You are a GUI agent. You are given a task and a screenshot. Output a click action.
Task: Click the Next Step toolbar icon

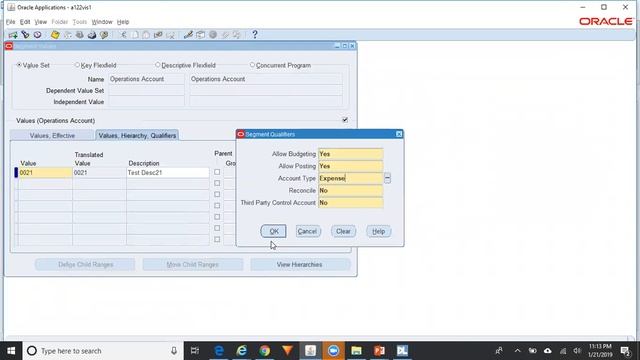tap(67, 35)
